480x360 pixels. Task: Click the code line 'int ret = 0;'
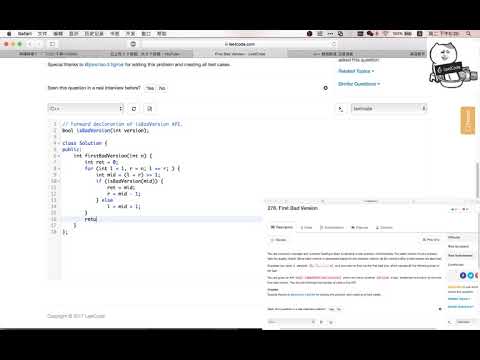pyautogui.click(x=101, y=162)
